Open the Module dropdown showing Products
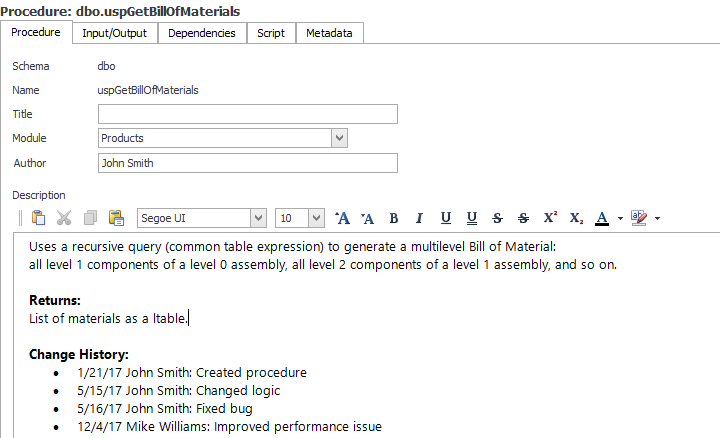720x438 pixels. click(339, 138)
